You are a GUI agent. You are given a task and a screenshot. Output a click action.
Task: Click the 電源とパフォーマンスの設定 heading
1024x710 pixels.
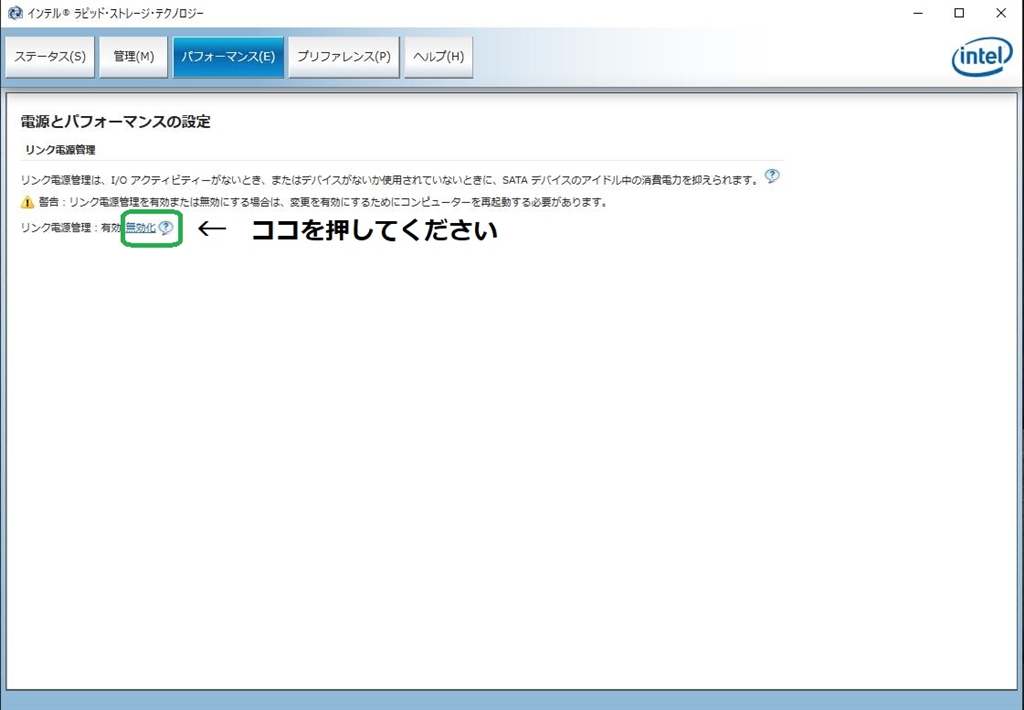click(x=116, y=122)
